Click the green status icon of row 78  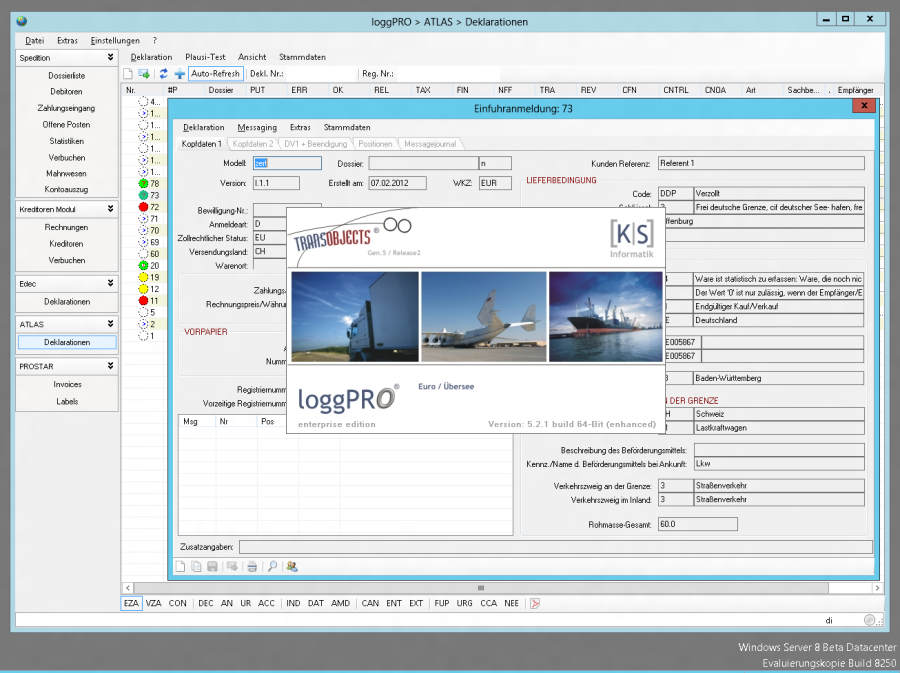pos(143,184)
